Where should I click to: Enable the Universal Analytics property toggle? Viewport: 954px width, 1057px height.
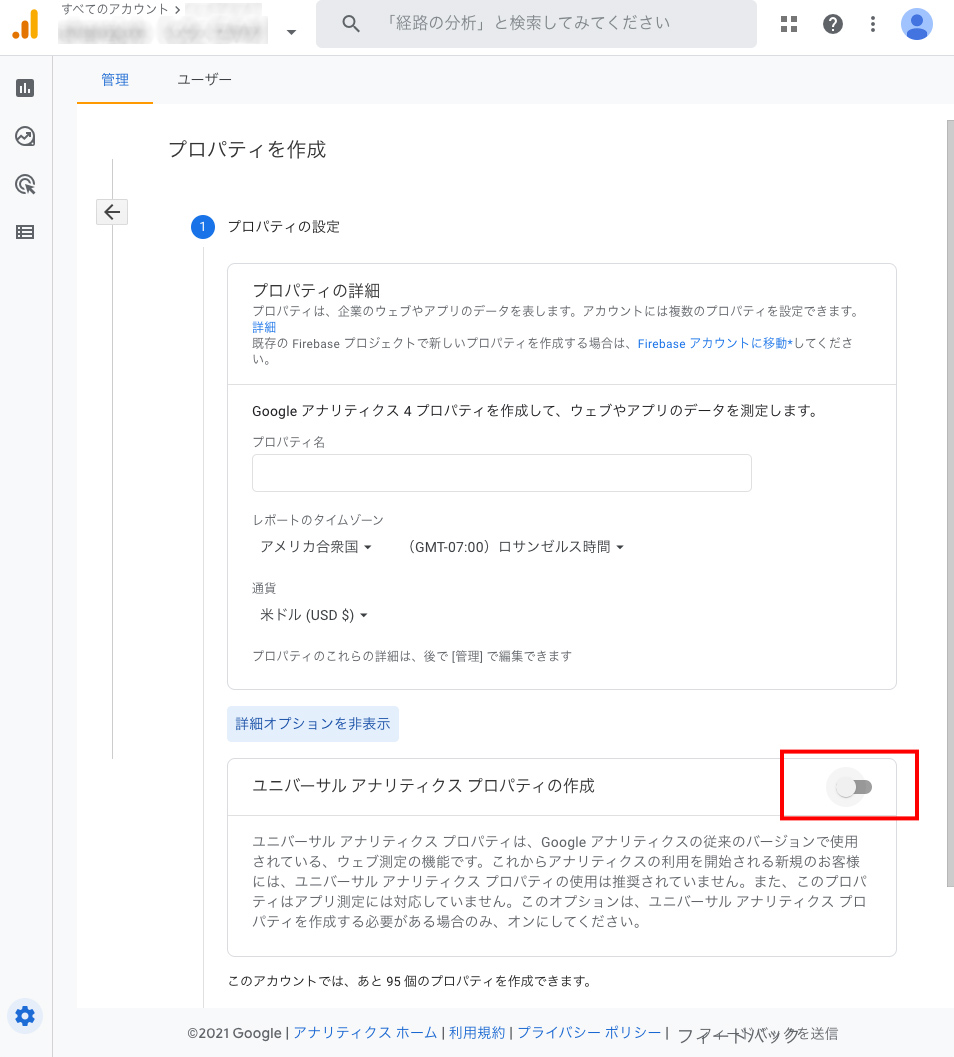click(x=854, y=787)
